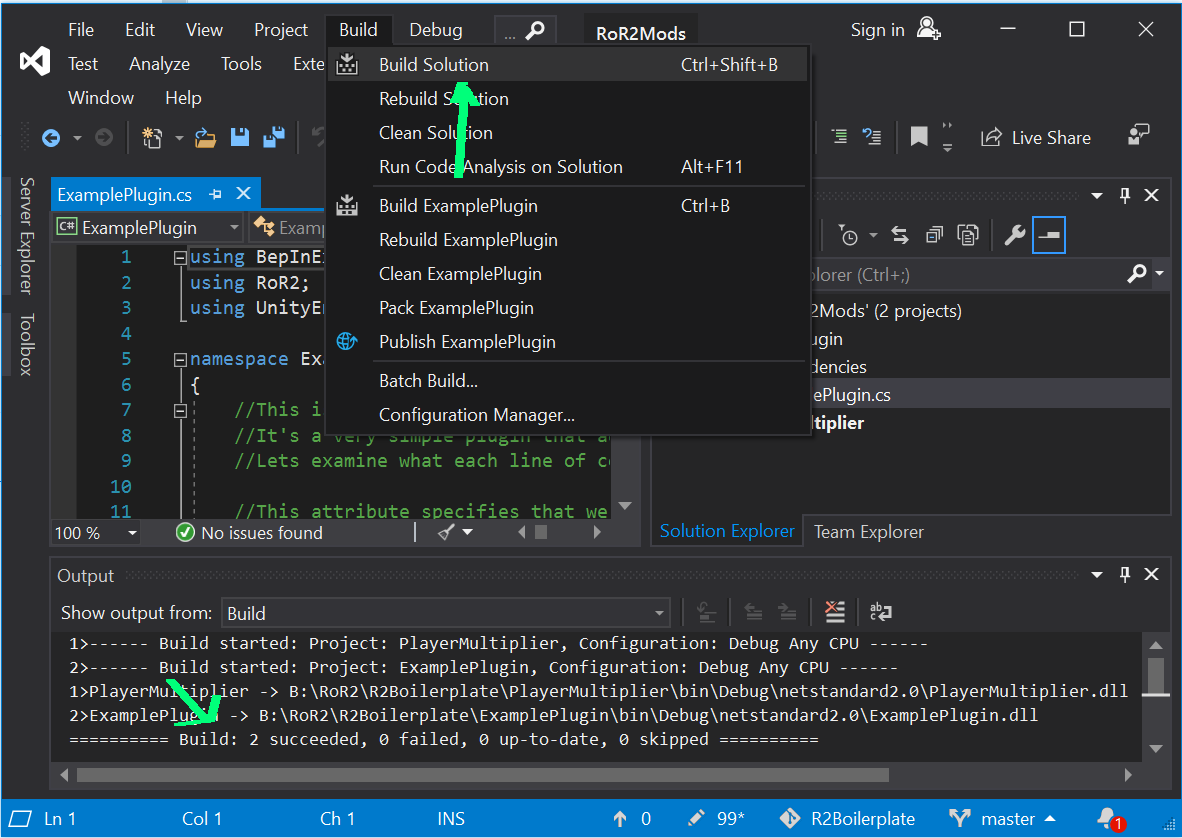Image resolution: width=1182 pixels, height=838 pixels.
Task: Close the Output panel
Action: [x=1151, y=574]
